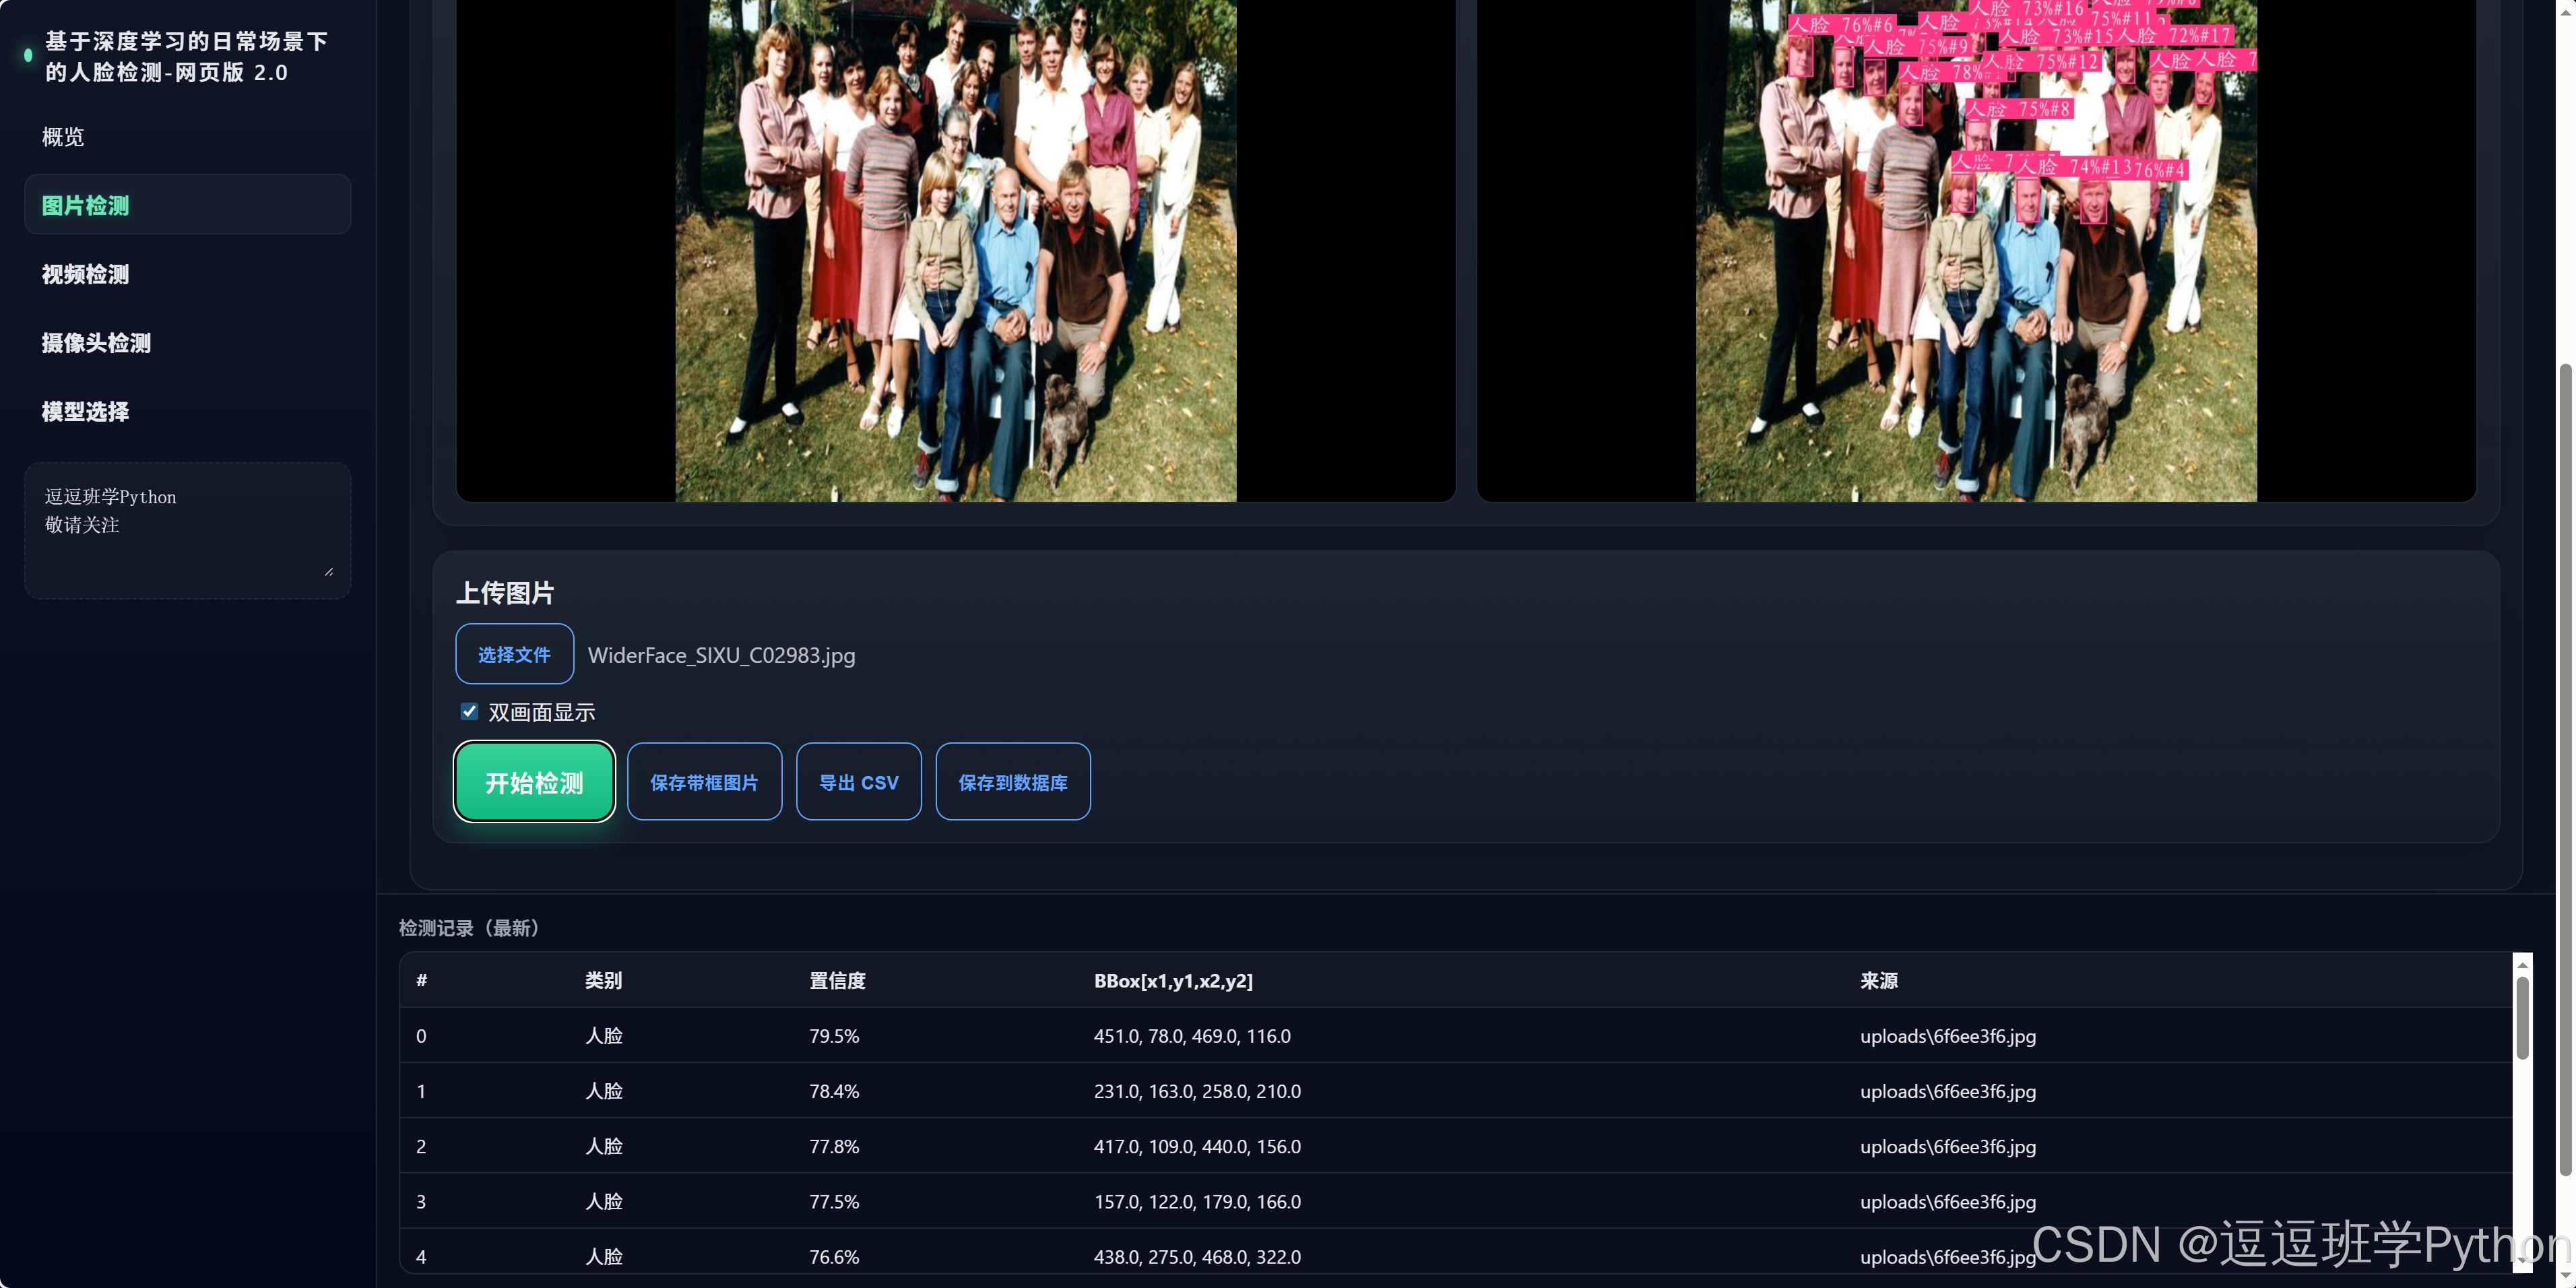This screenshot has height=1288, width=2576.
Task: Click index 2 in the detection table
Action: [x=421, y=1146]
